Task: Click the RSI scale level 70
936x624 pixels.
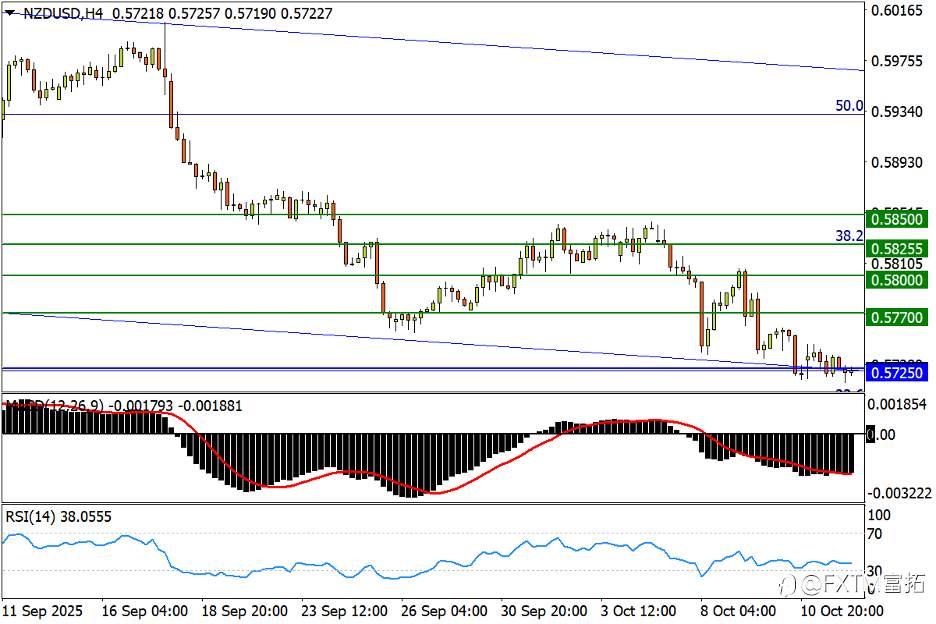Action: (x=874, y=534)
